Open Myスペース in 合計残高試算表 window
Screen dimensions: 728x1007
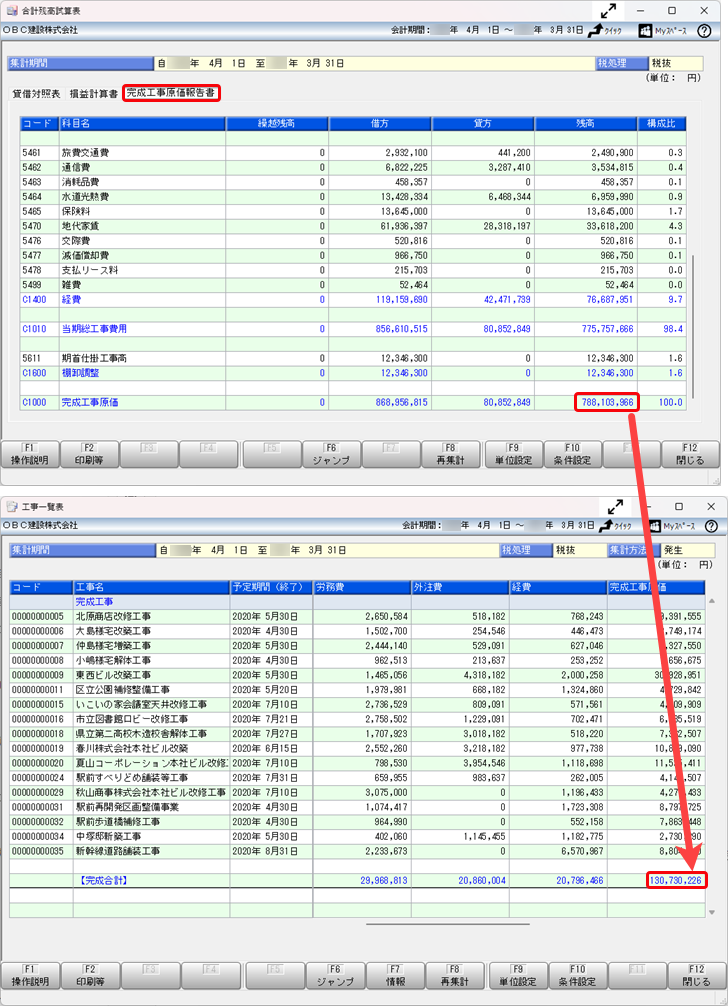coord(663,31)
